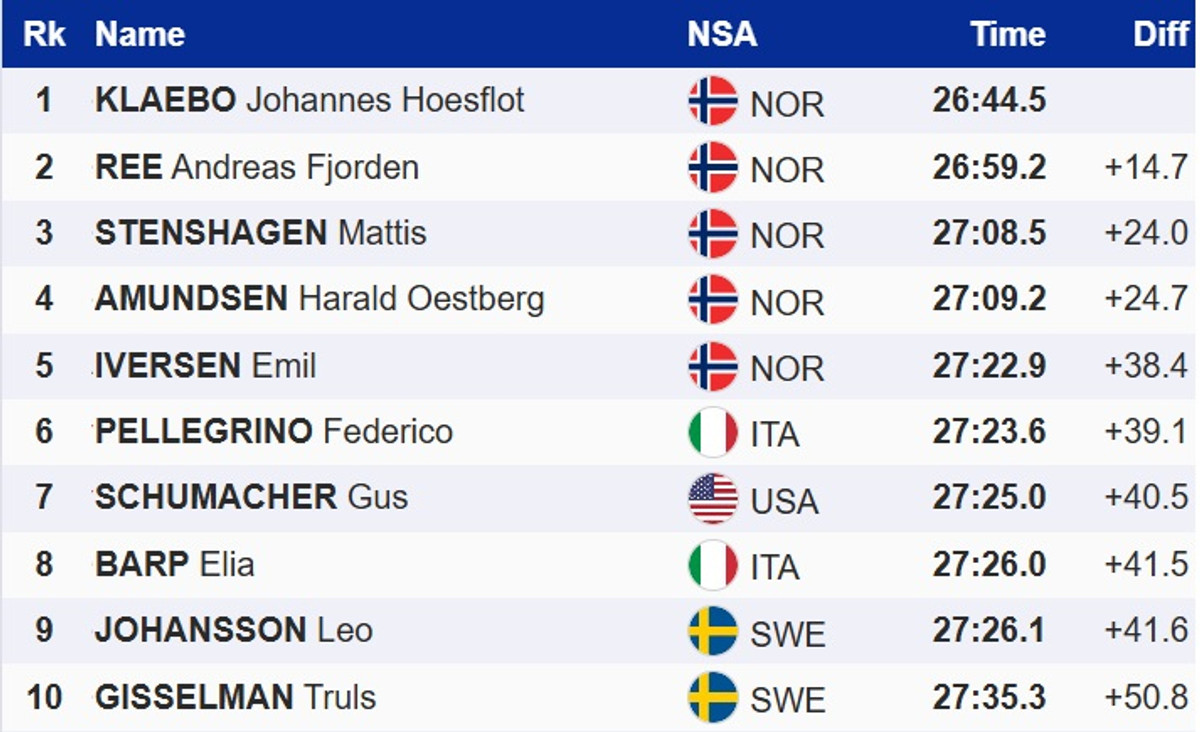Click the NOR label in Stenshagen's row
This screenshot has width=1200, height=732.
coord(787,236)
